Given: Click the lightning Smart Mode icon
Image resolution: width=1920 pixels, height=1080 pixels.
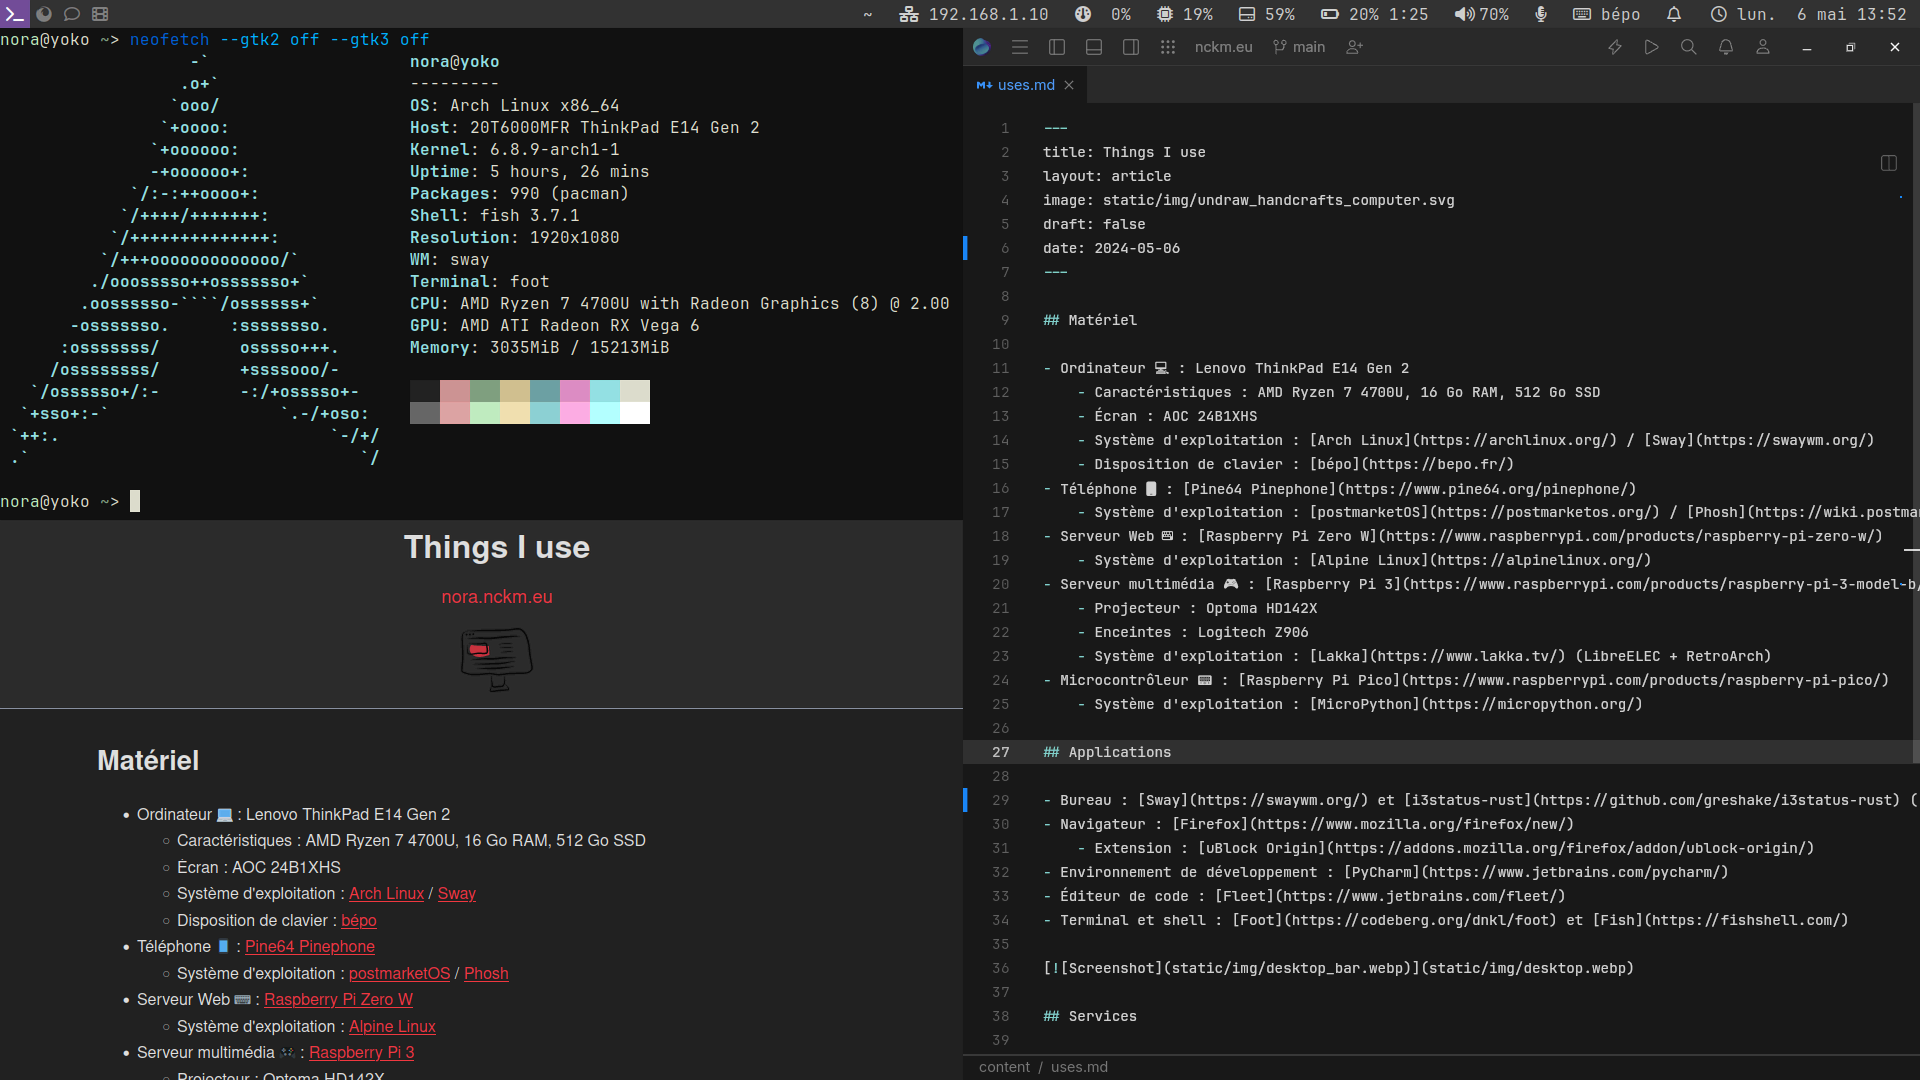Looking at the screenshot, I should pos(1614,47).
